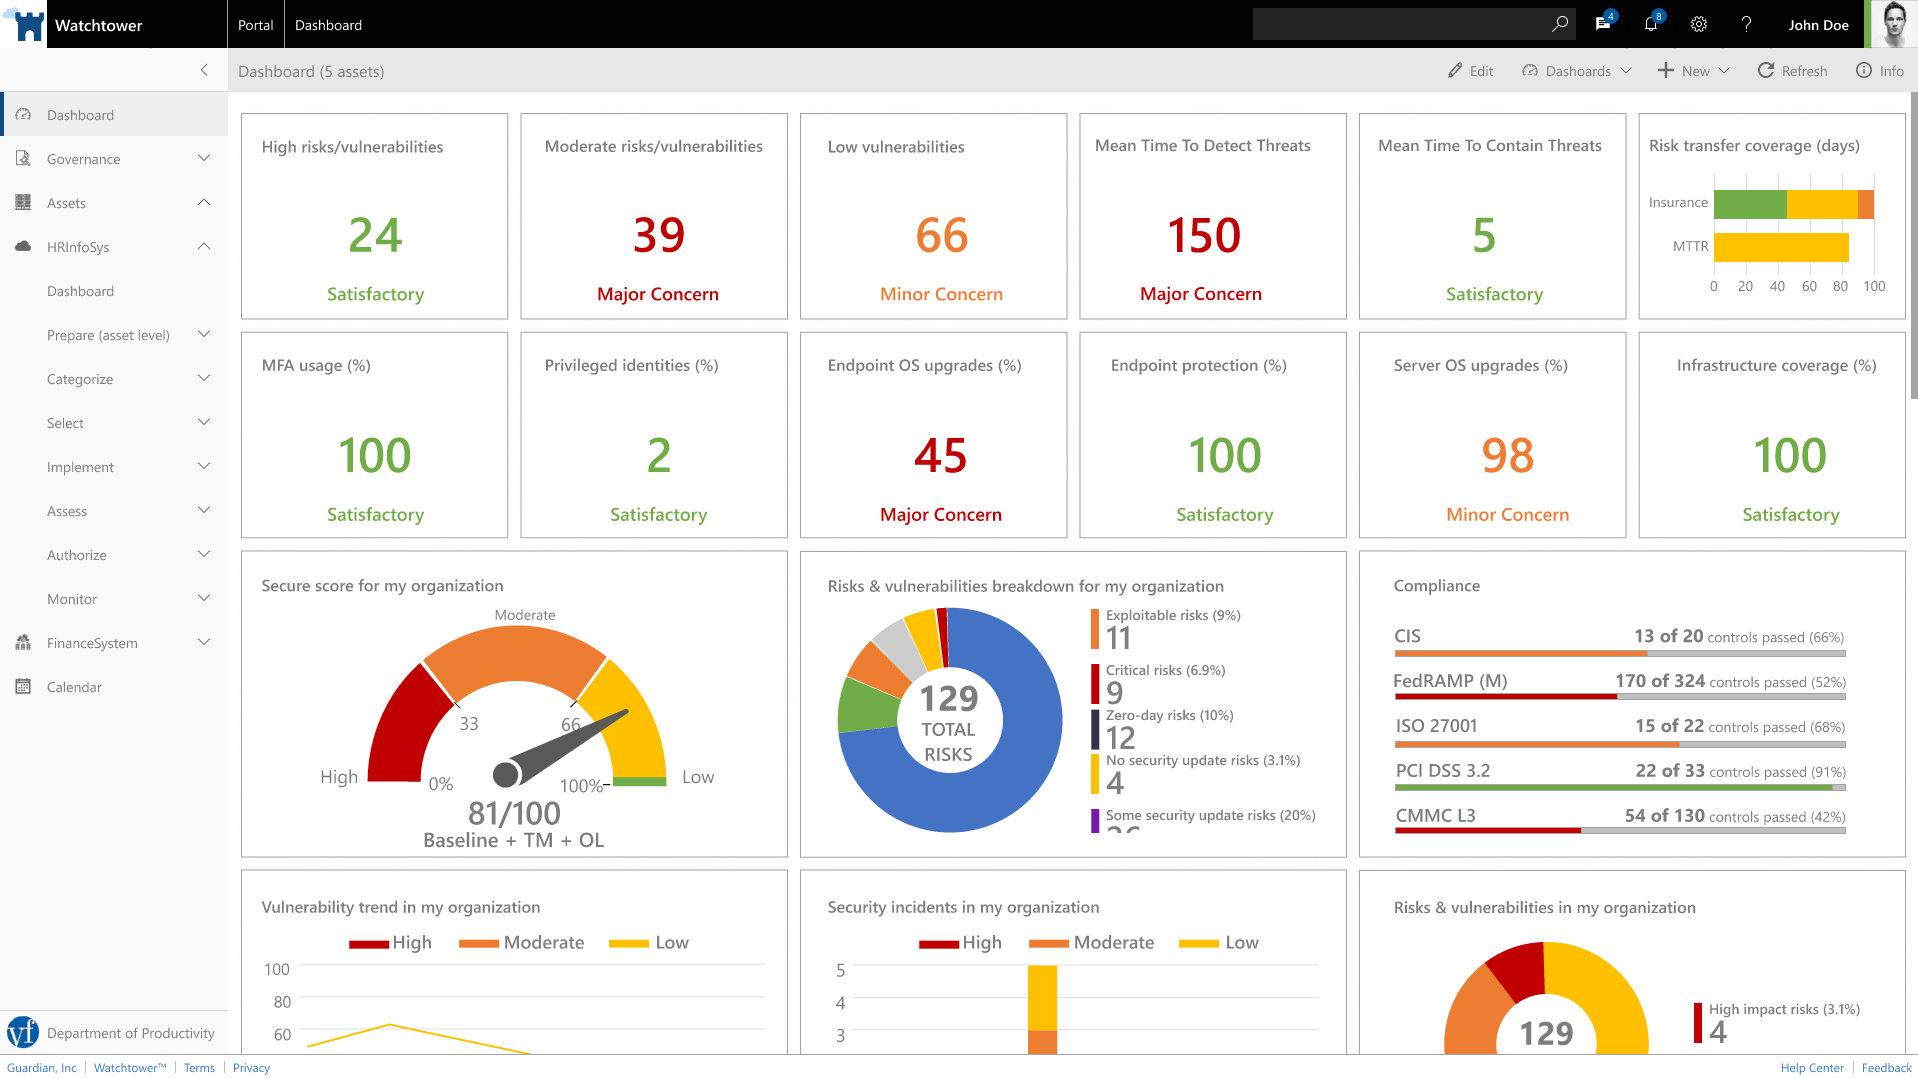
Task: Open the Terms link
Action: point(199,1068)
